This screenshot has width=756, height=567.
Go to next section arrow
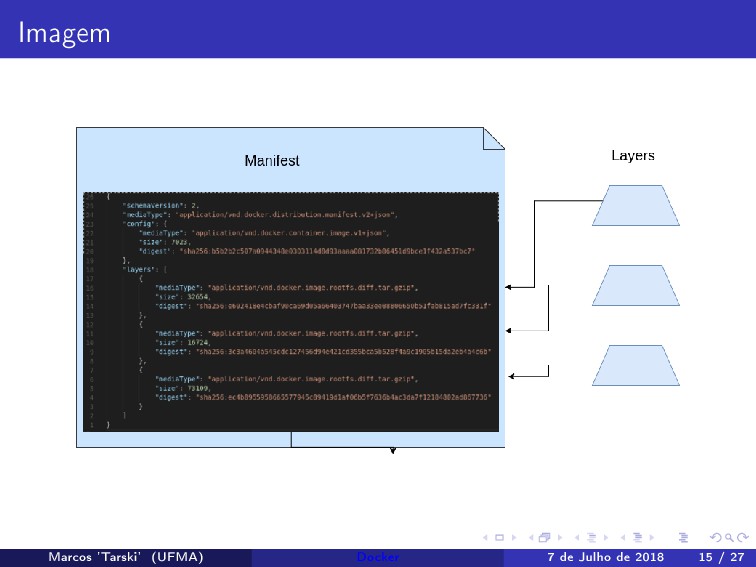click(x=652, y=537)
